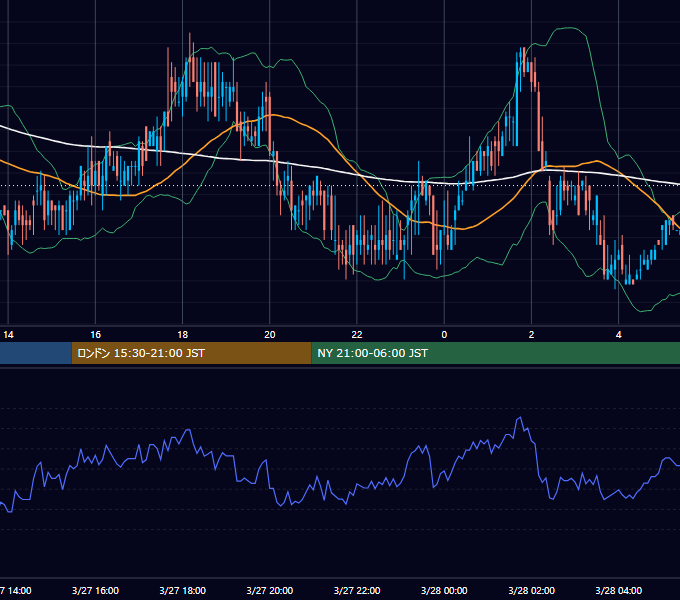Screen dimensions: 680x600
Task: Click the 3/28 02:00 date label
Action: (x=531, y=590)
